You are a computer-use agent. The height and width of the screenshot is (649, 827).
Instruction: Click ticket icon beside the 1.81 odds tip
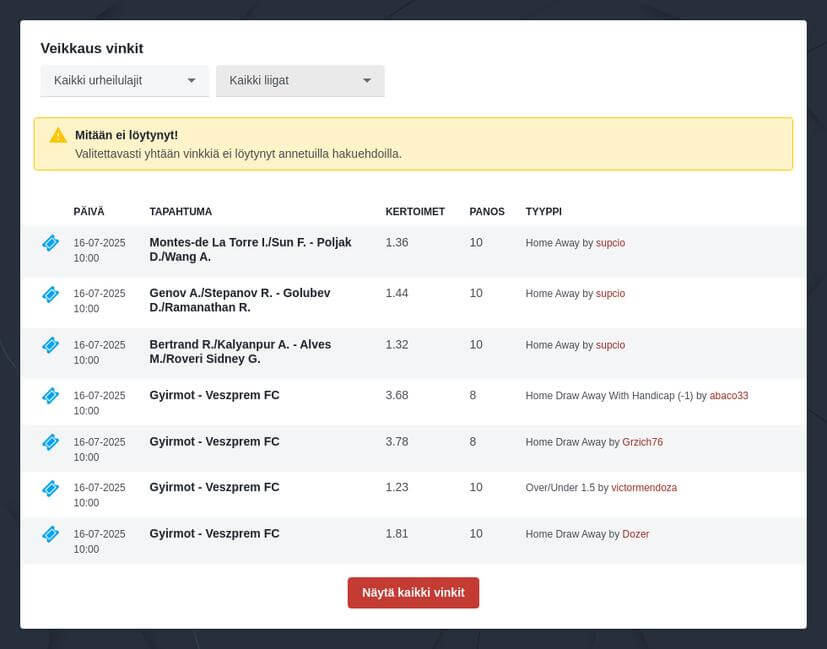point(51,534)
